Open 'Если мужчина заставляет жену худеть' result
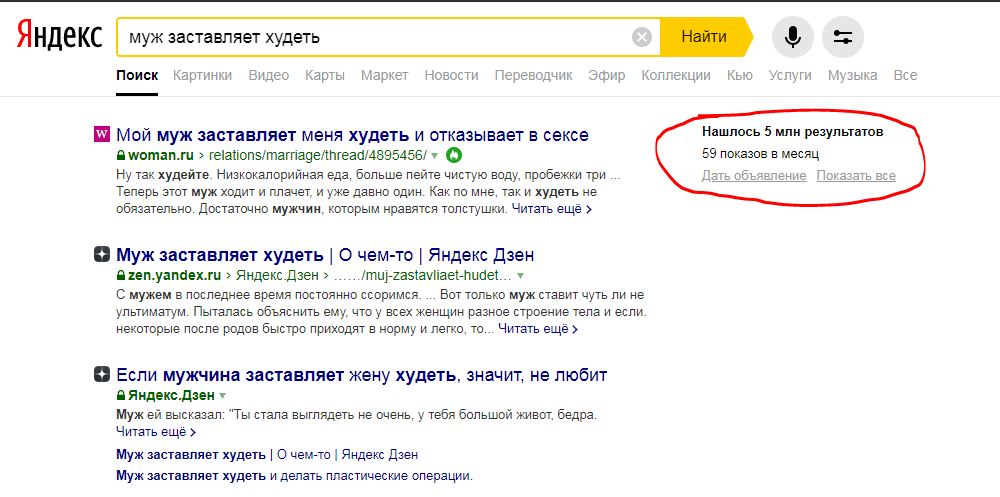The height and width of the screenshot is (497, 1000). (362, 375)
